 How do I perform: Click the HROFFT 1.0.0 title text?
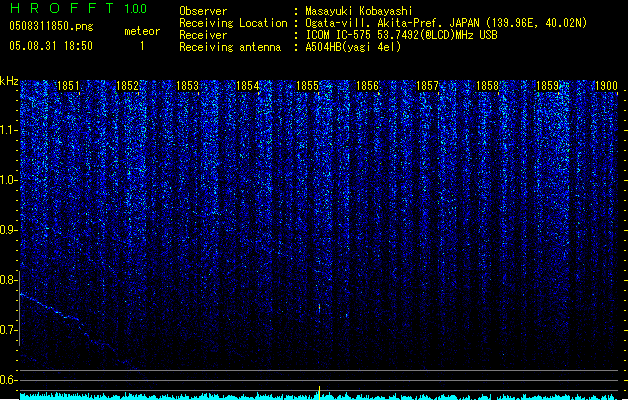pos(78,8)
